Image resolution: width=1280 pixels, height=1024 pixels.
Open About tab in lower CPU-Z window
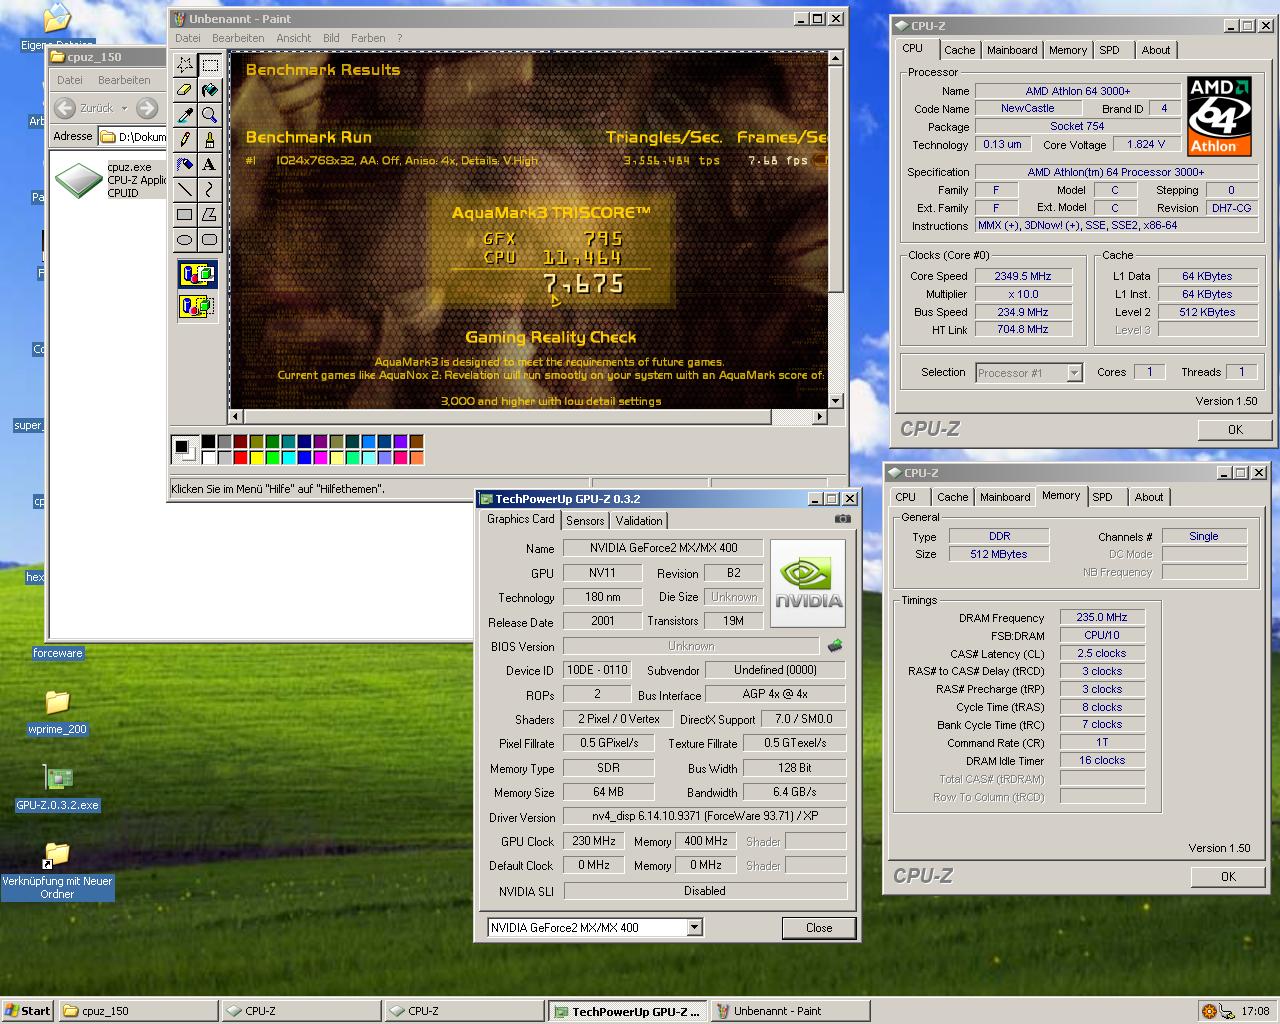(x=1149, y=497)
